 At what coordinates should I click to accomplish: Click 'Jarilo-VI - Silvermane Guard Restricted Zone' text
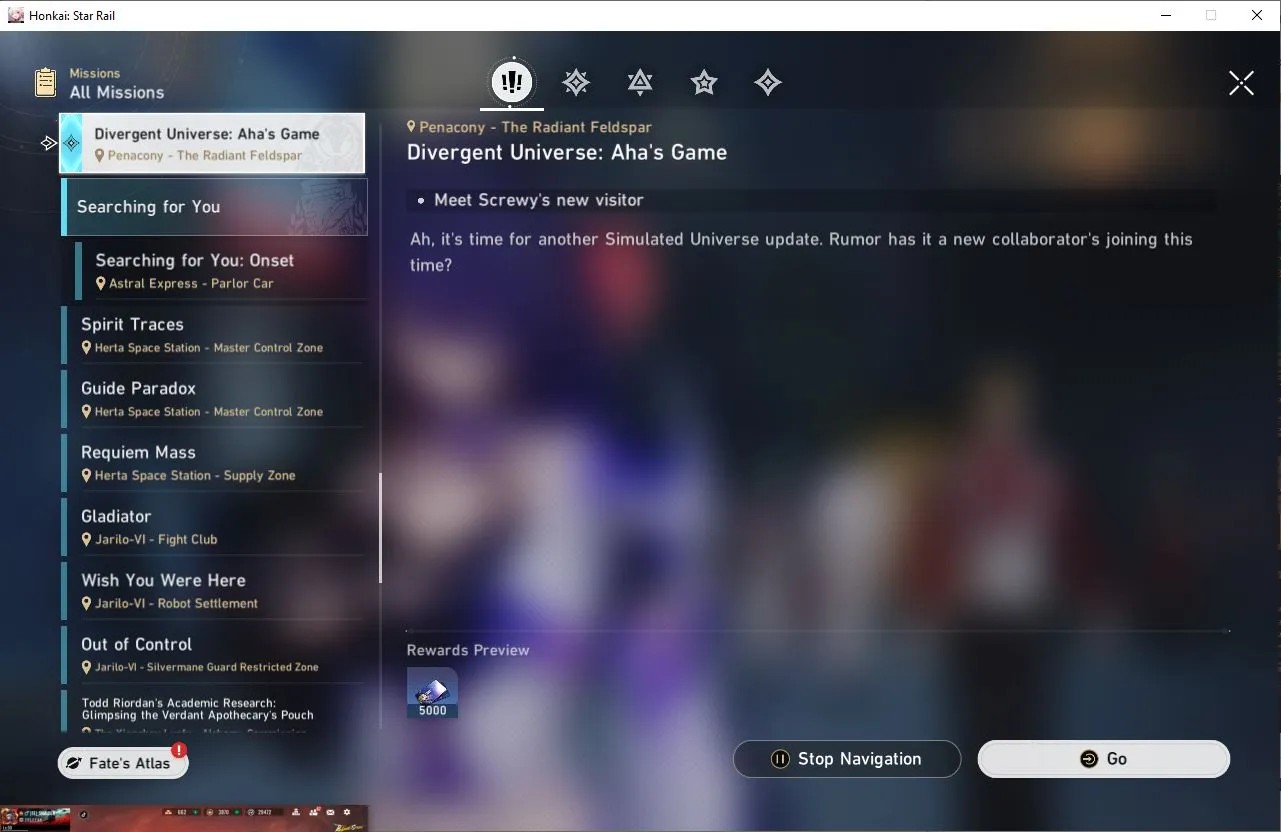tap(207, 667)
